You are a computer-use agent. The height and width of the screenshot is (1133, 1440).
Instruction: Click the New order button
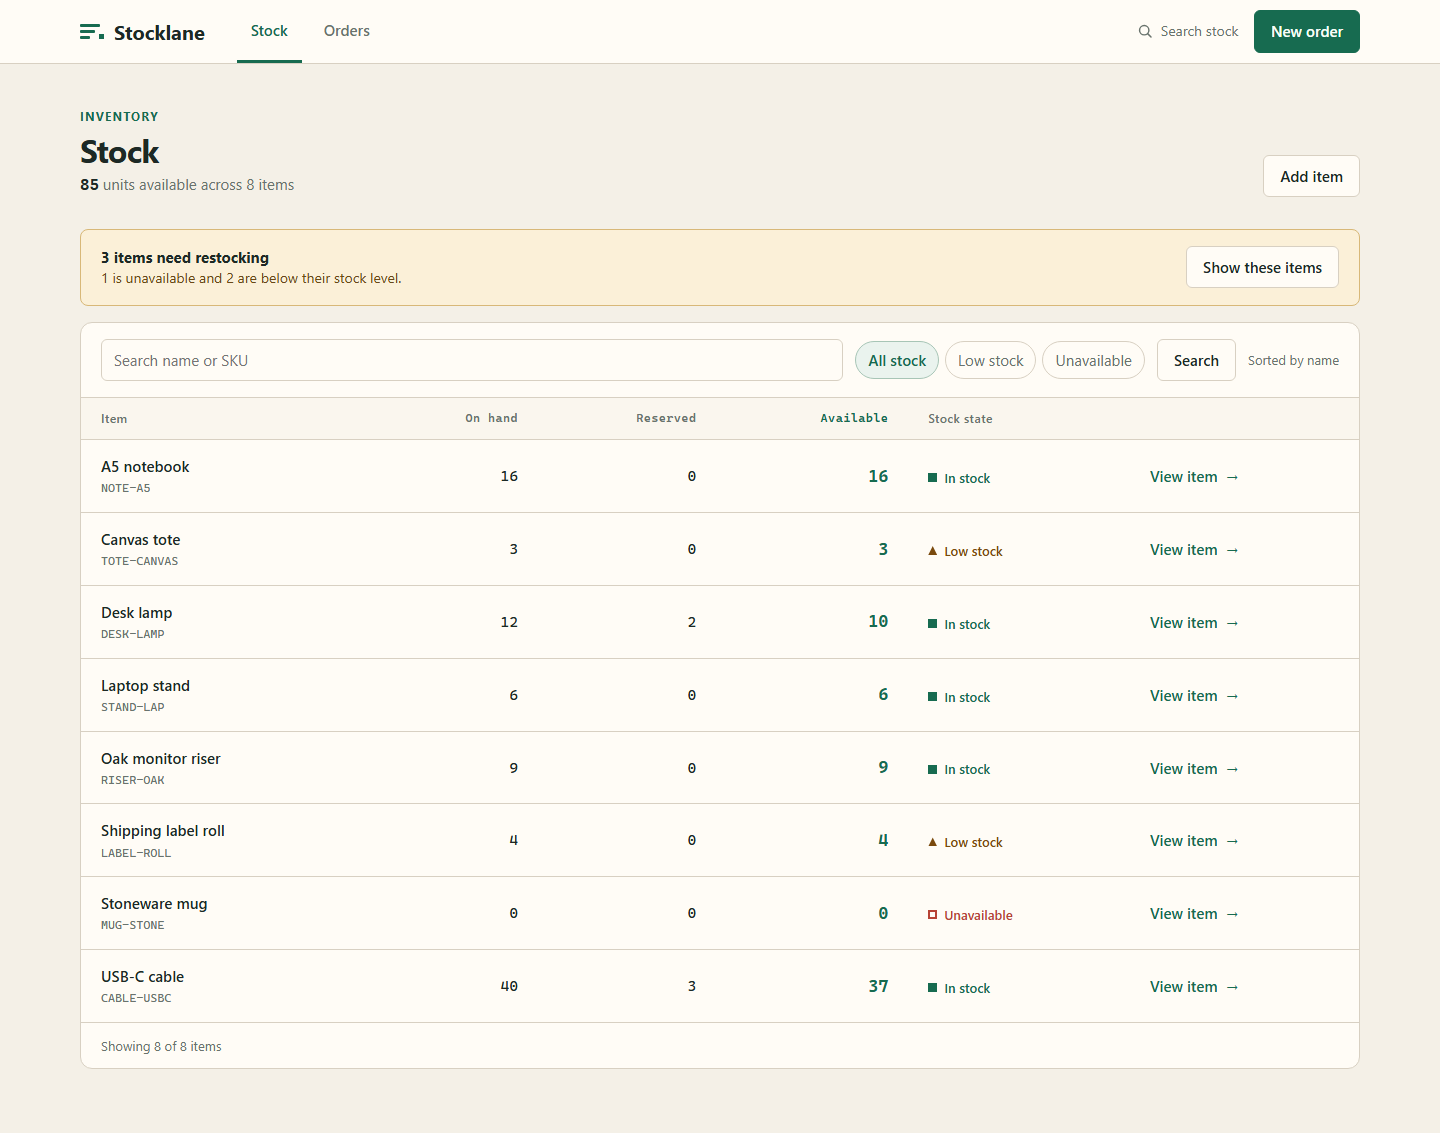tap(1307, 31)
